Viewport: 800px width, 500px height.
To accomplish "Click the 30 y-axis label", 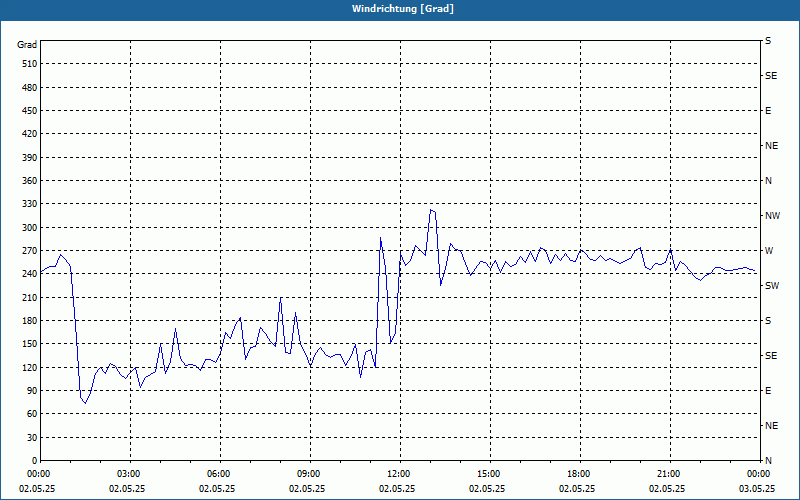I will 32,438.
